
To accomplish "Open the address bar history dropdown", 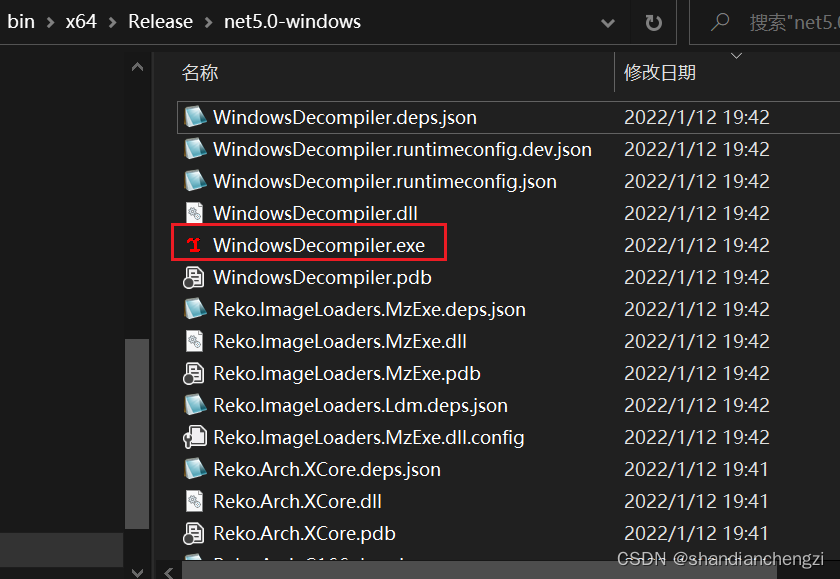I will click(x=608, y=23).
